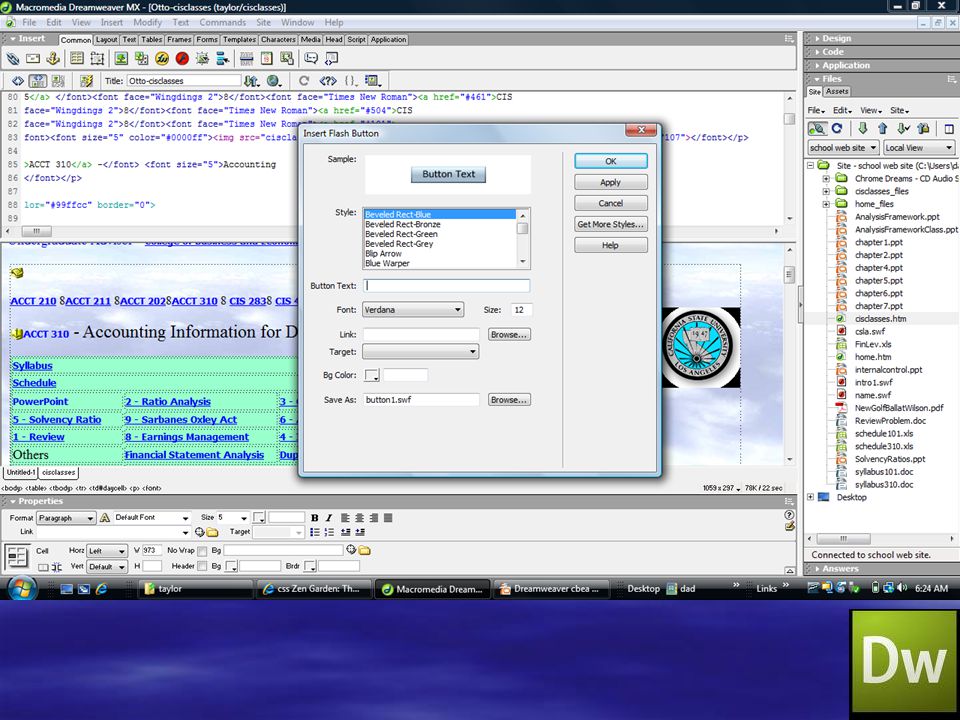Viewport: 960px width, 720px height.
Task: Open the Commands menu
Action: click(222, 23)
